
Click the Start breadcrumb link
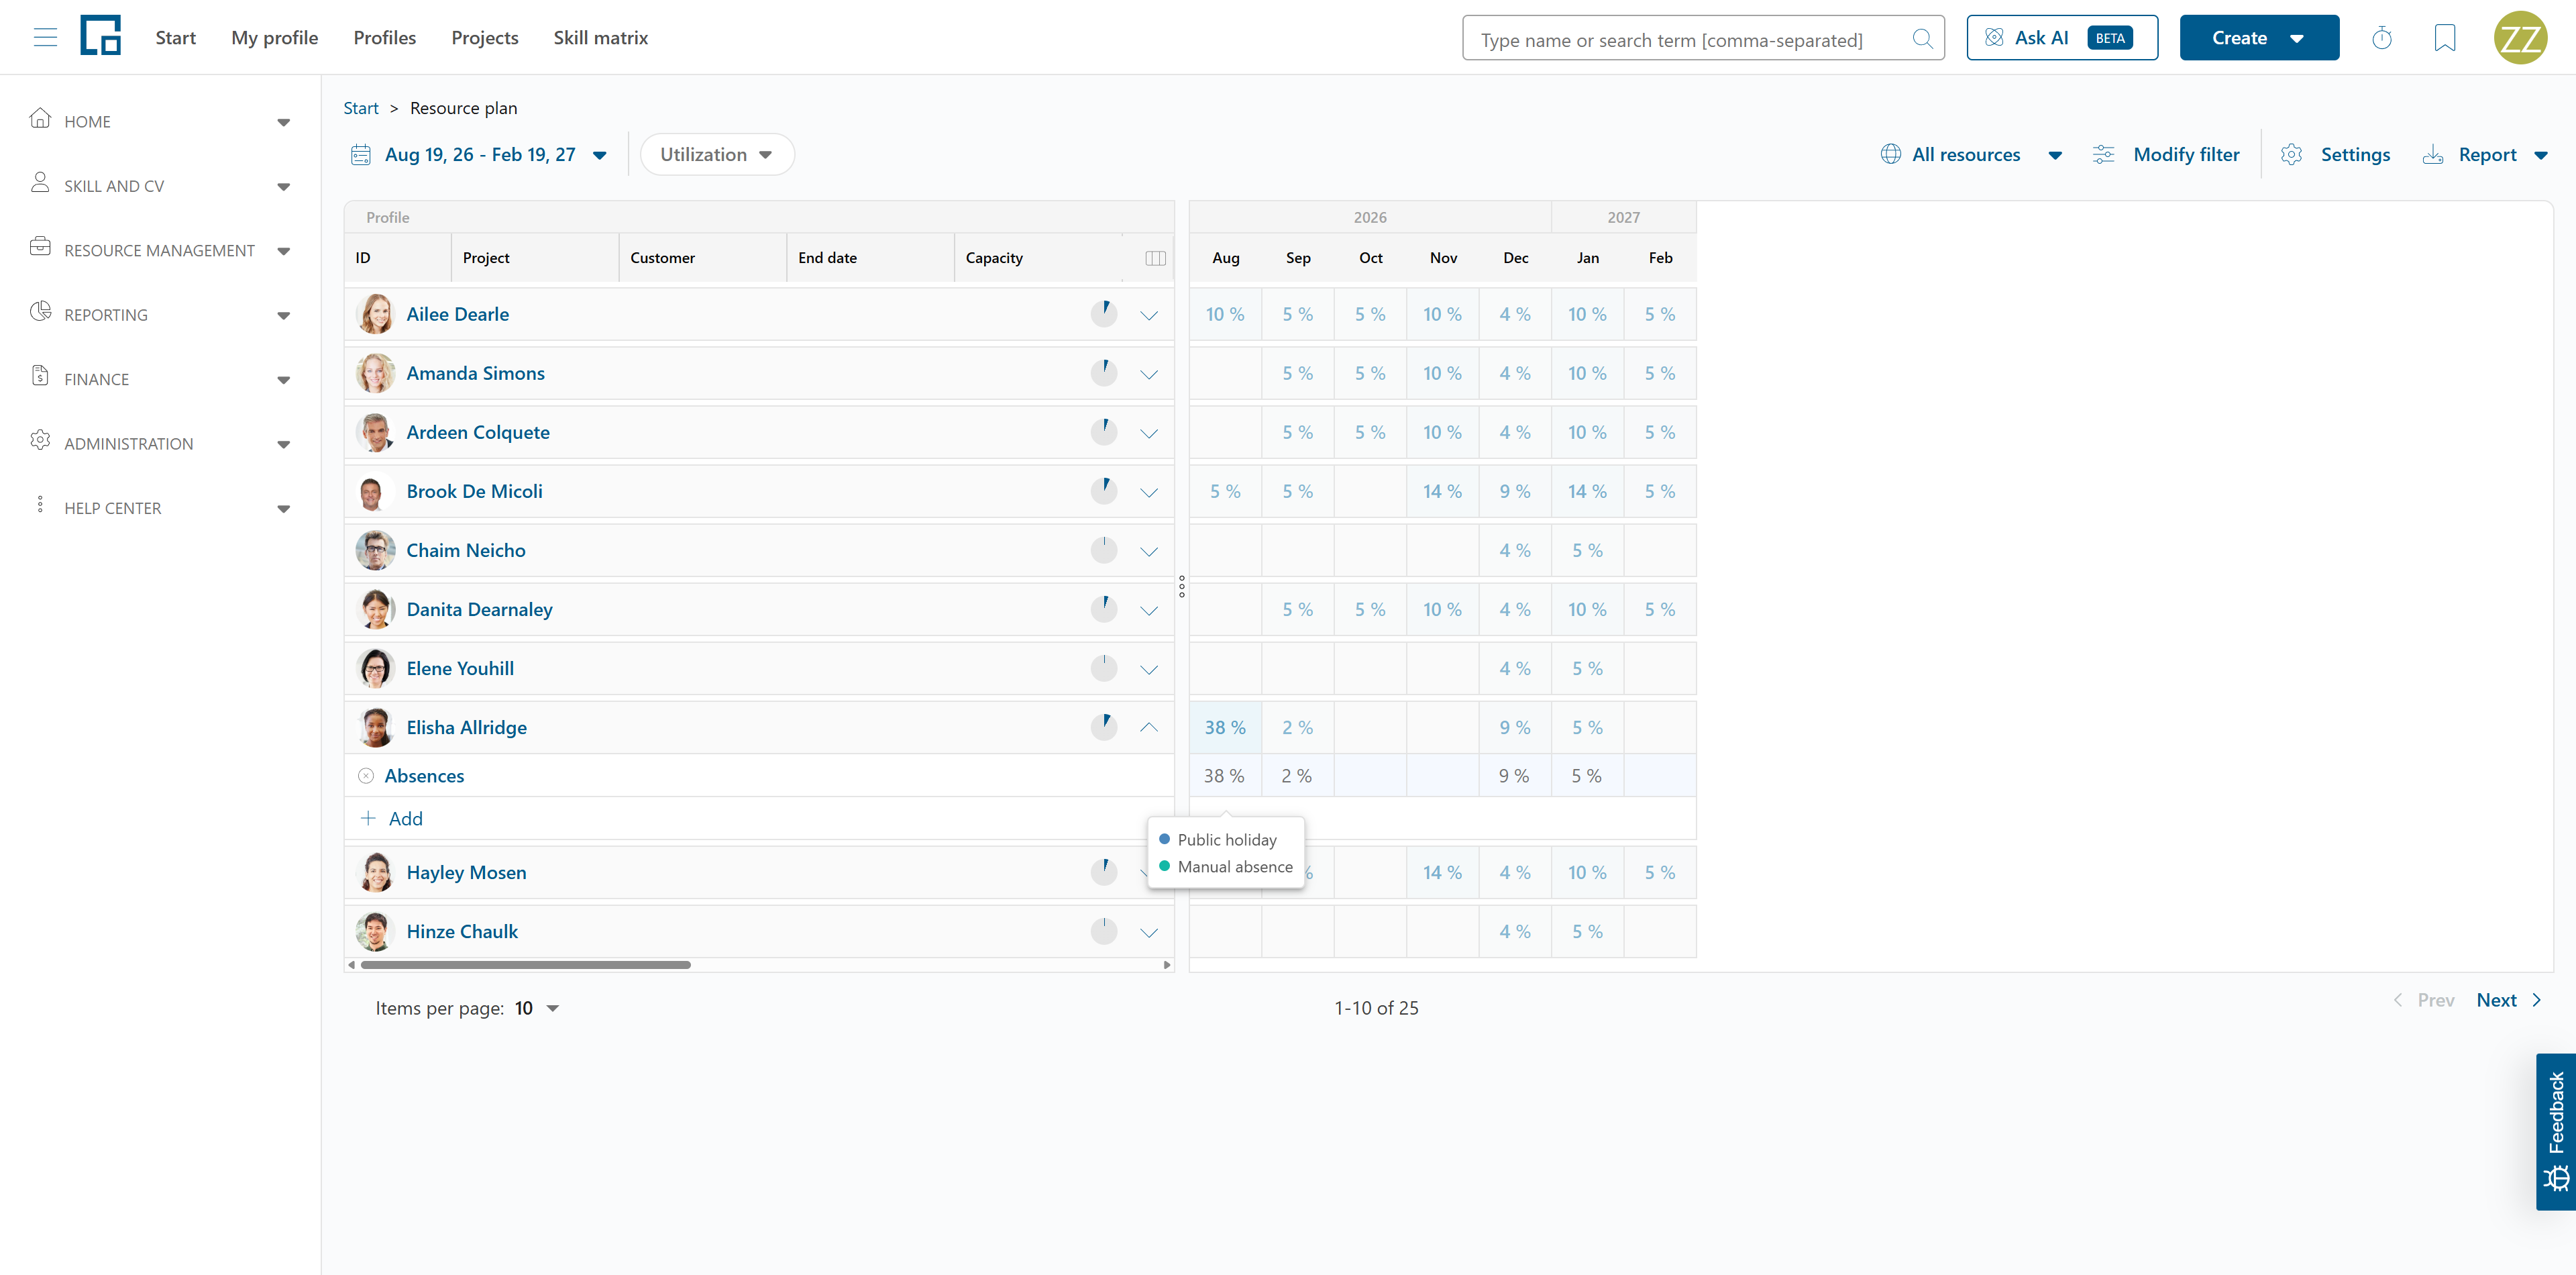click(361, 108)
